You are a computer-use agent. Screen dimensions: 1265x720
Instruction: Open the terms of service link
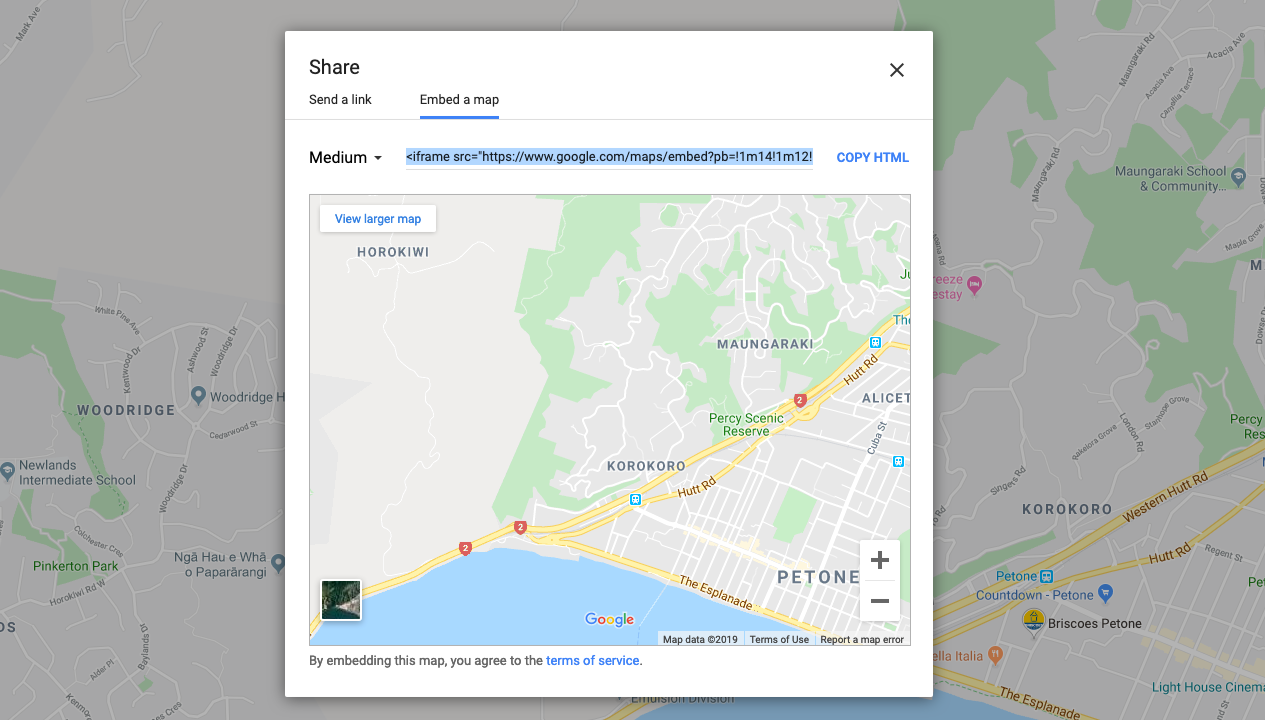(x=592, y=661)
